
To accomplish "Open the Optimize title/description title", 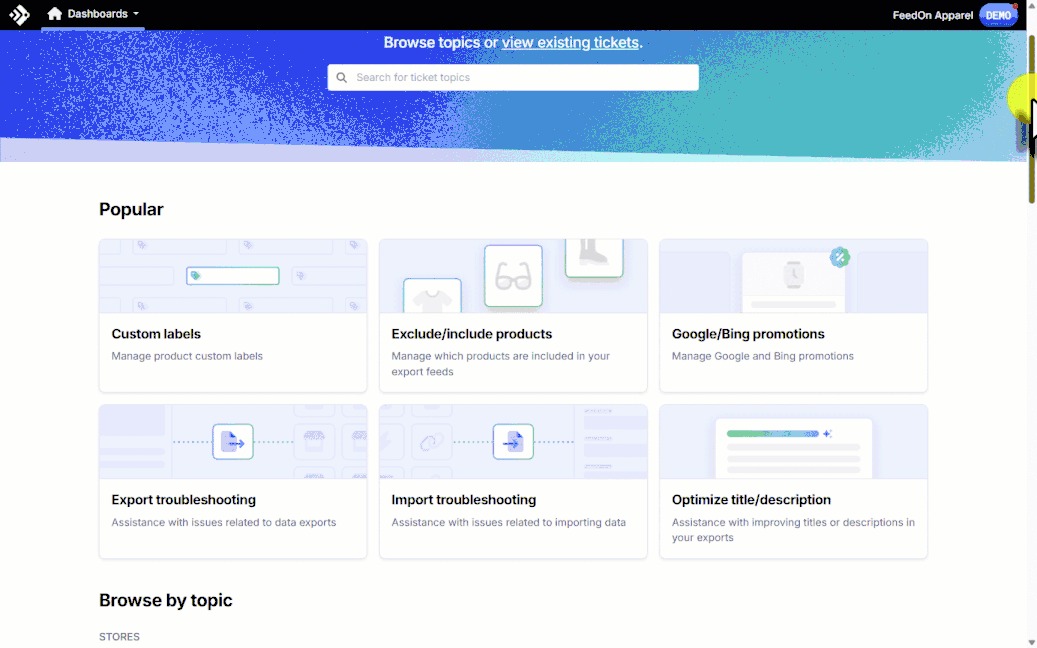I will pos(751,500).
